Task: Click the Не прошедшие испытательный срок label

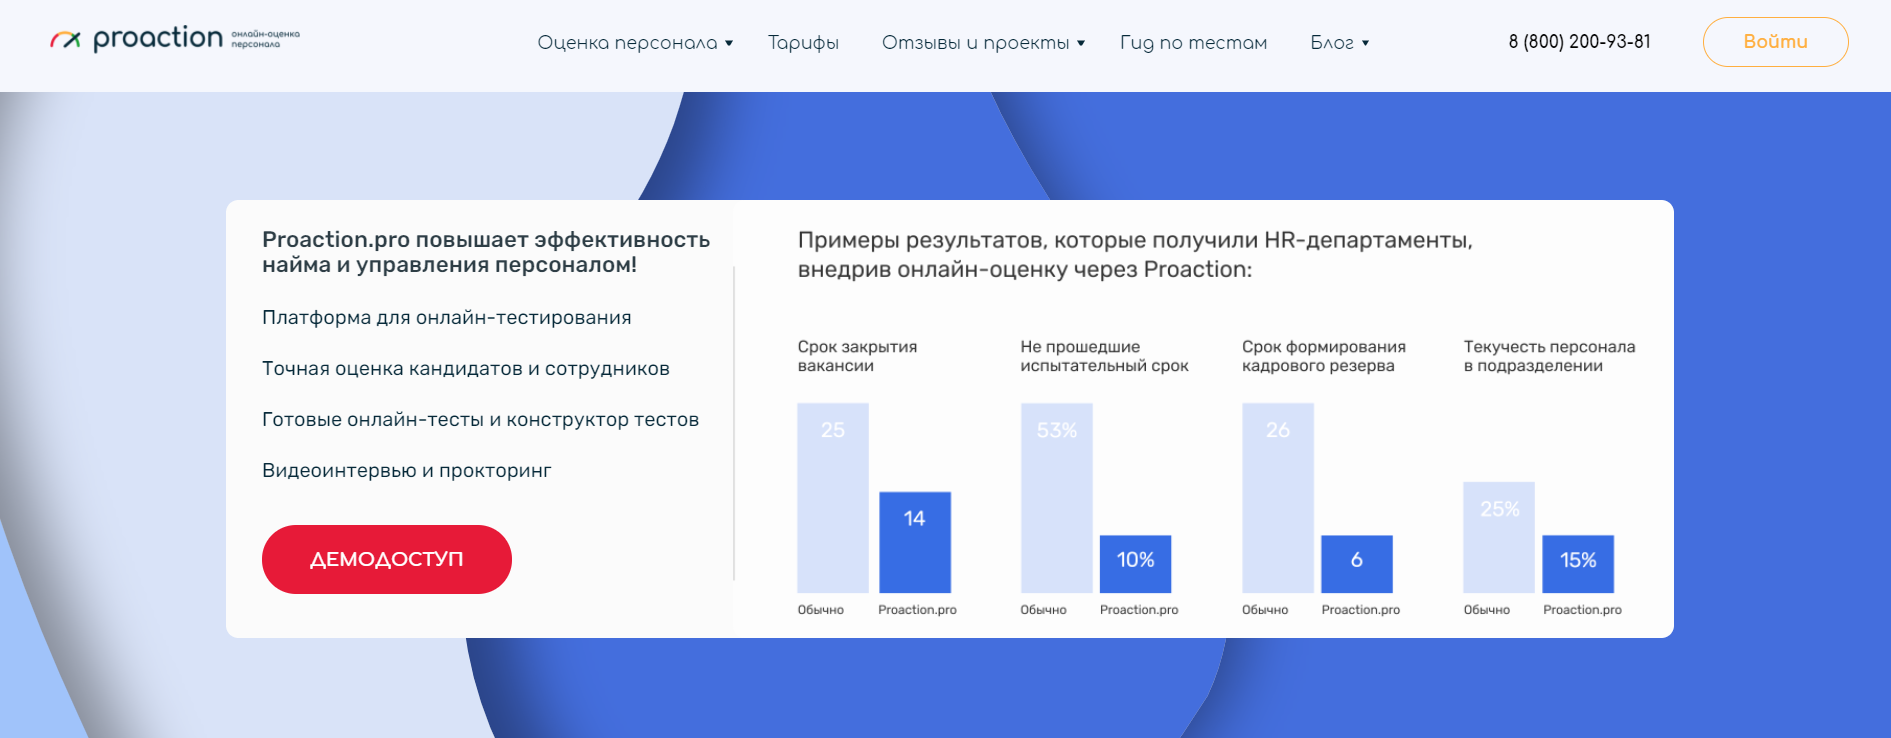Action: [x=1104, y=356]
